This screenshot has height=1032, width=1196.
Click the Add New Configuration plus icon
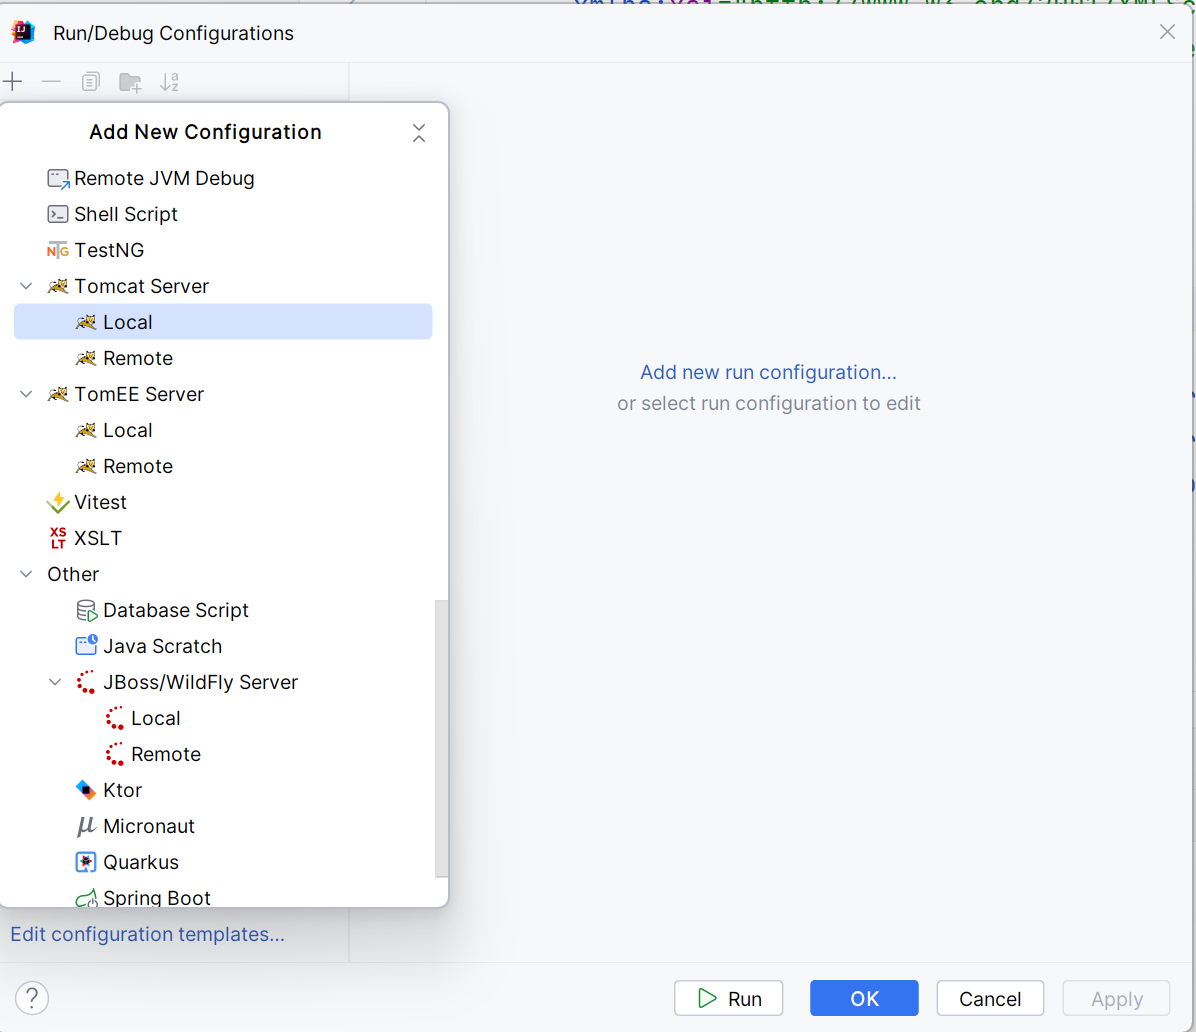pos(13,82)
